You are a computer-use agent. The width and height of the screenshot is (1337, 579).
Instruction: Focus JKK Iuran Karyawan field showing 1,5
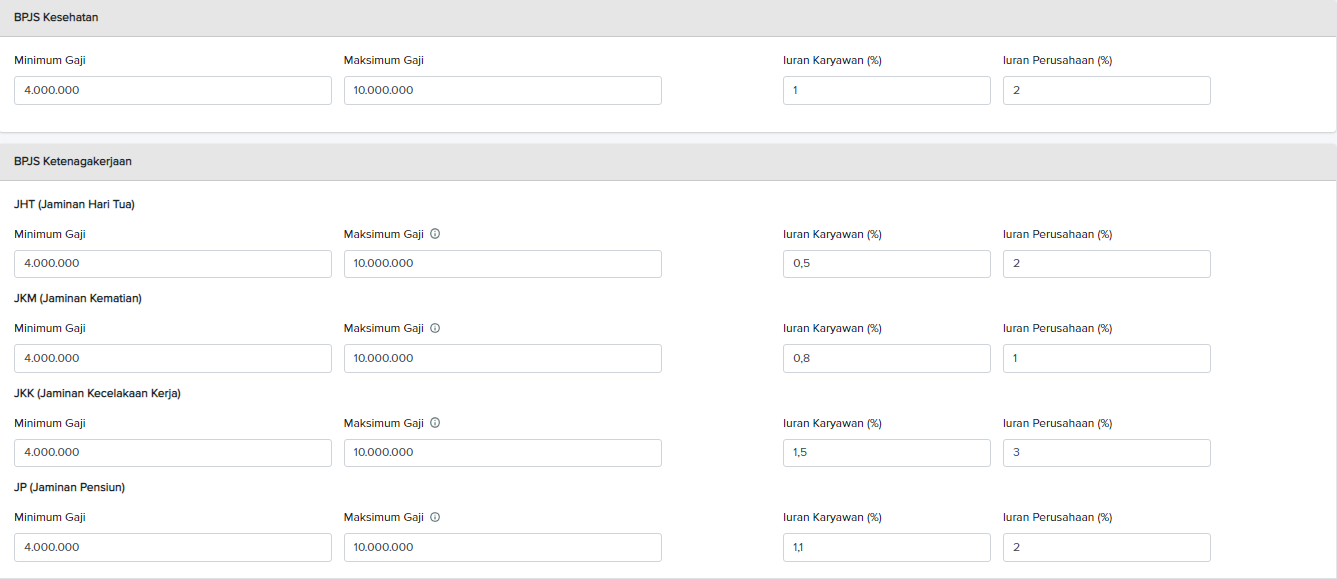coord(886,453)
